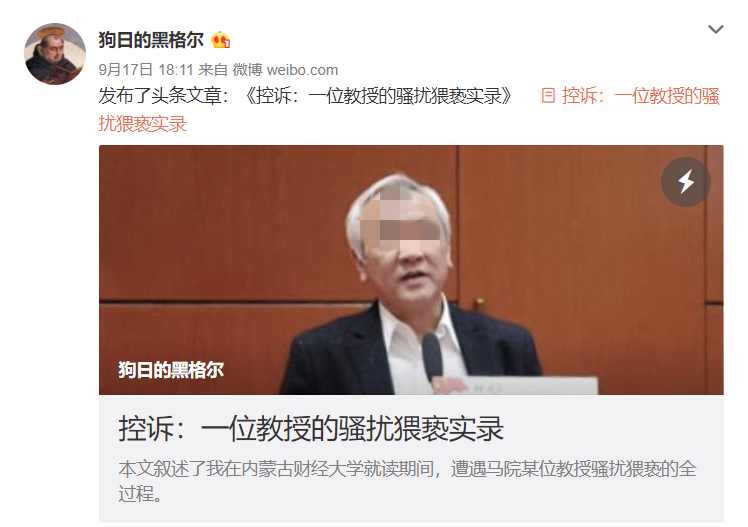The width and height of the screenshot is (748, 527).
Task: Open the poster's round avatar picture
Action: 55,54
